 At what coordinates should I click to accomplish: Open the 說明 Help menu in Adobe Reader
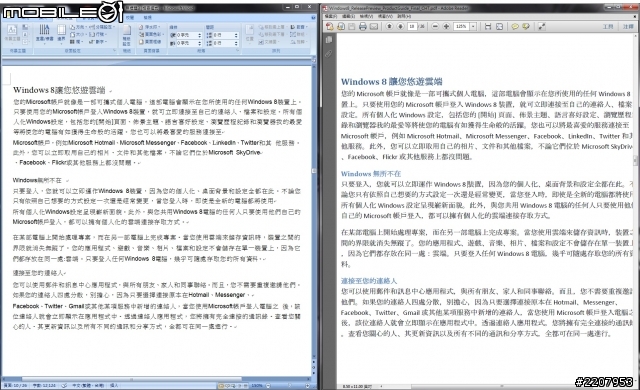404,16
